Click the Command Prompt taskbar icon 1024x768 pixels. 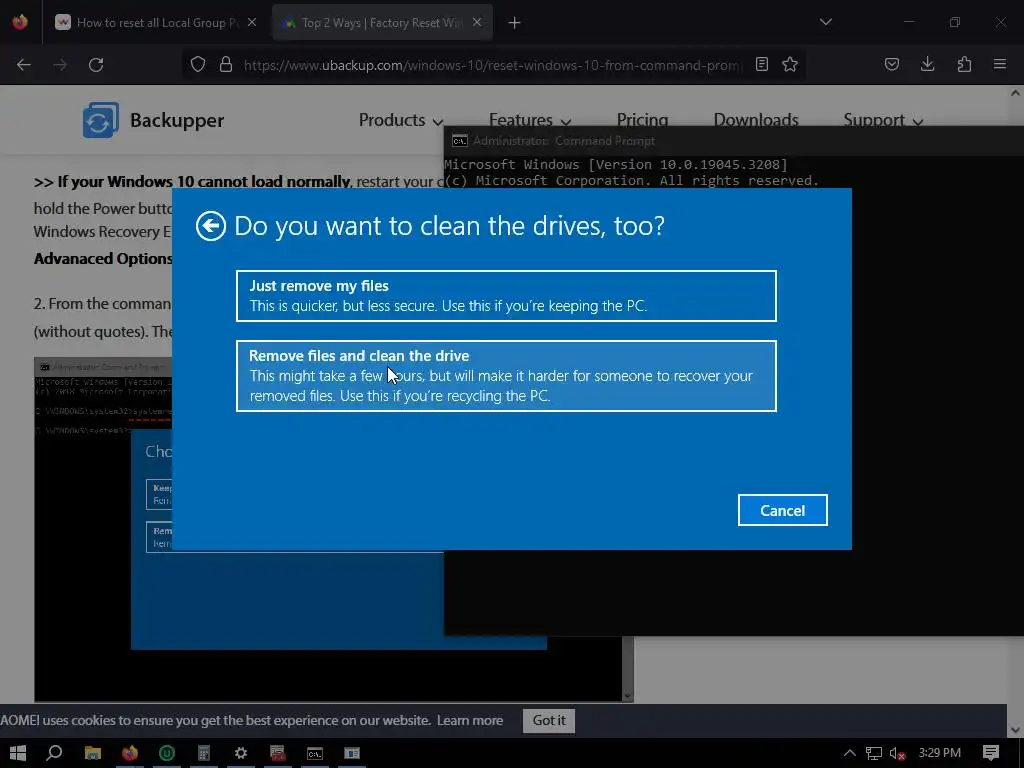pos(315,753)
